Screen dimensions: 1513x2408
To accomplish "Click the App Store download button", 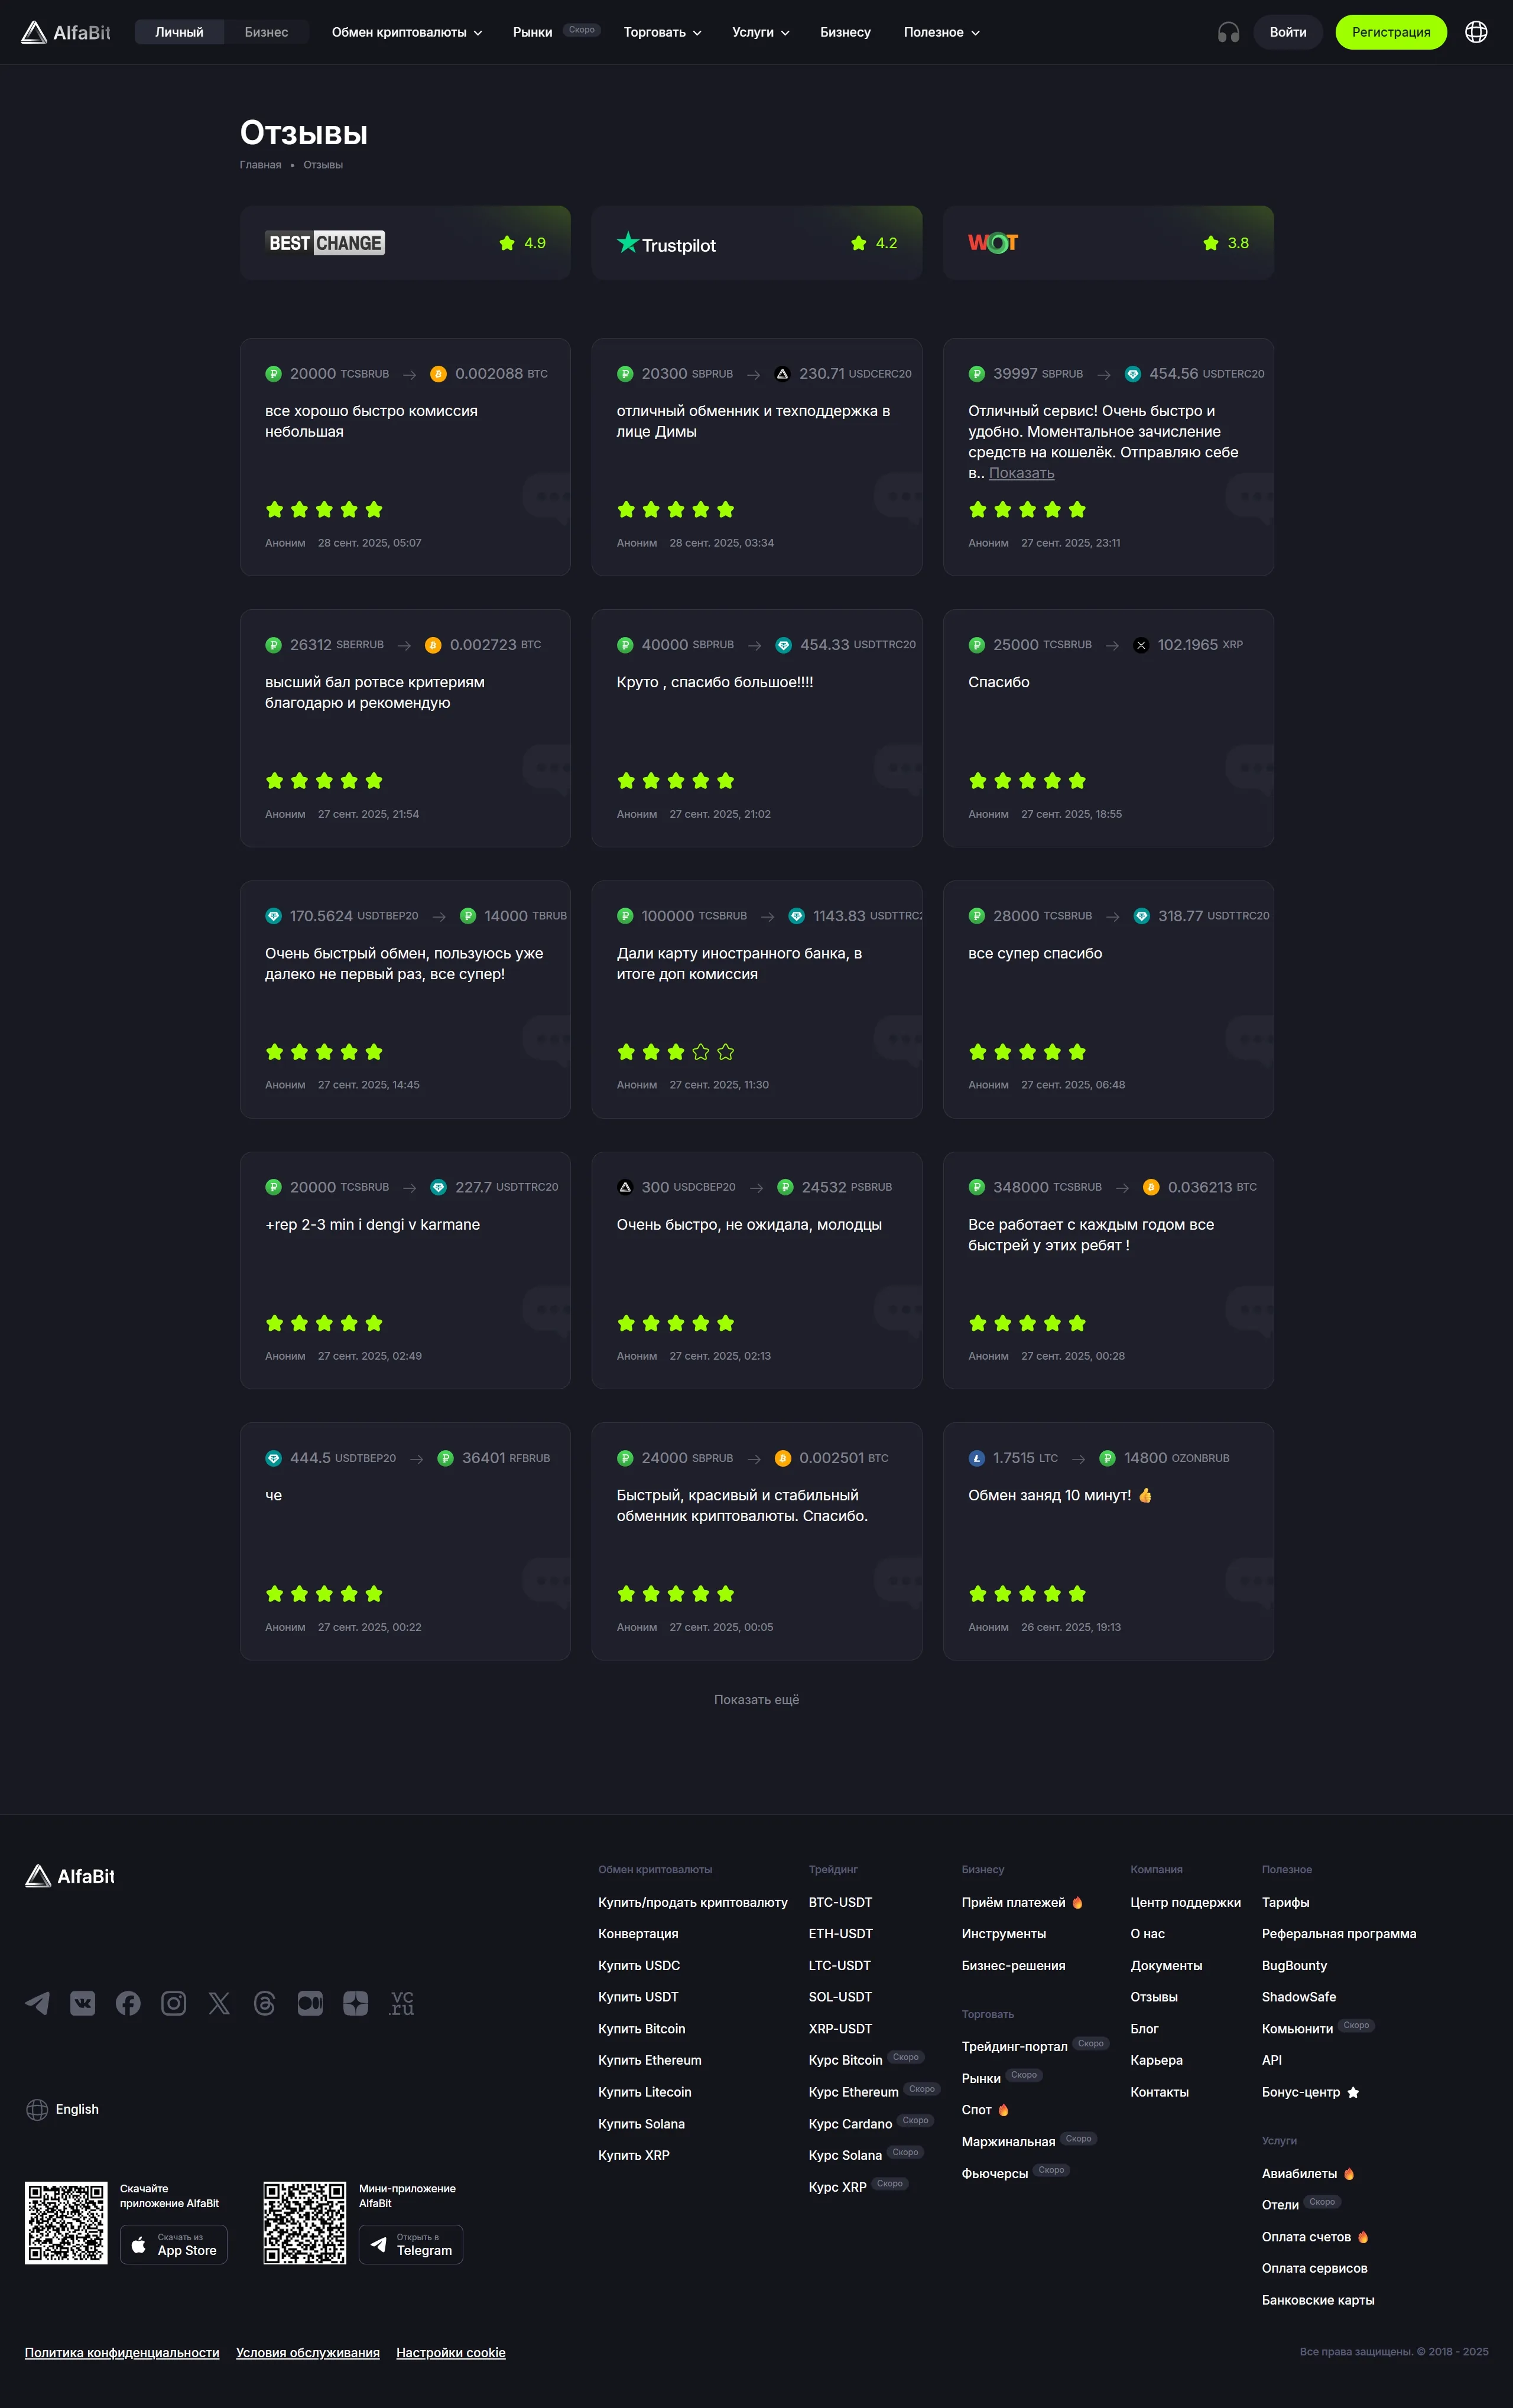I will pos(174,2244).
